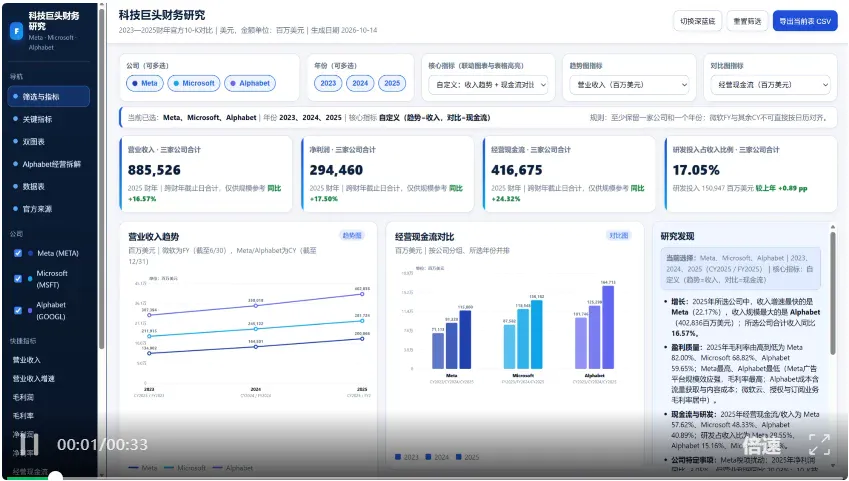The height and width of the screenshot is (481, 849).
Task: Toggle the Alphabet (GOOGL) company checkbox
Action: [x=18, y=310]
